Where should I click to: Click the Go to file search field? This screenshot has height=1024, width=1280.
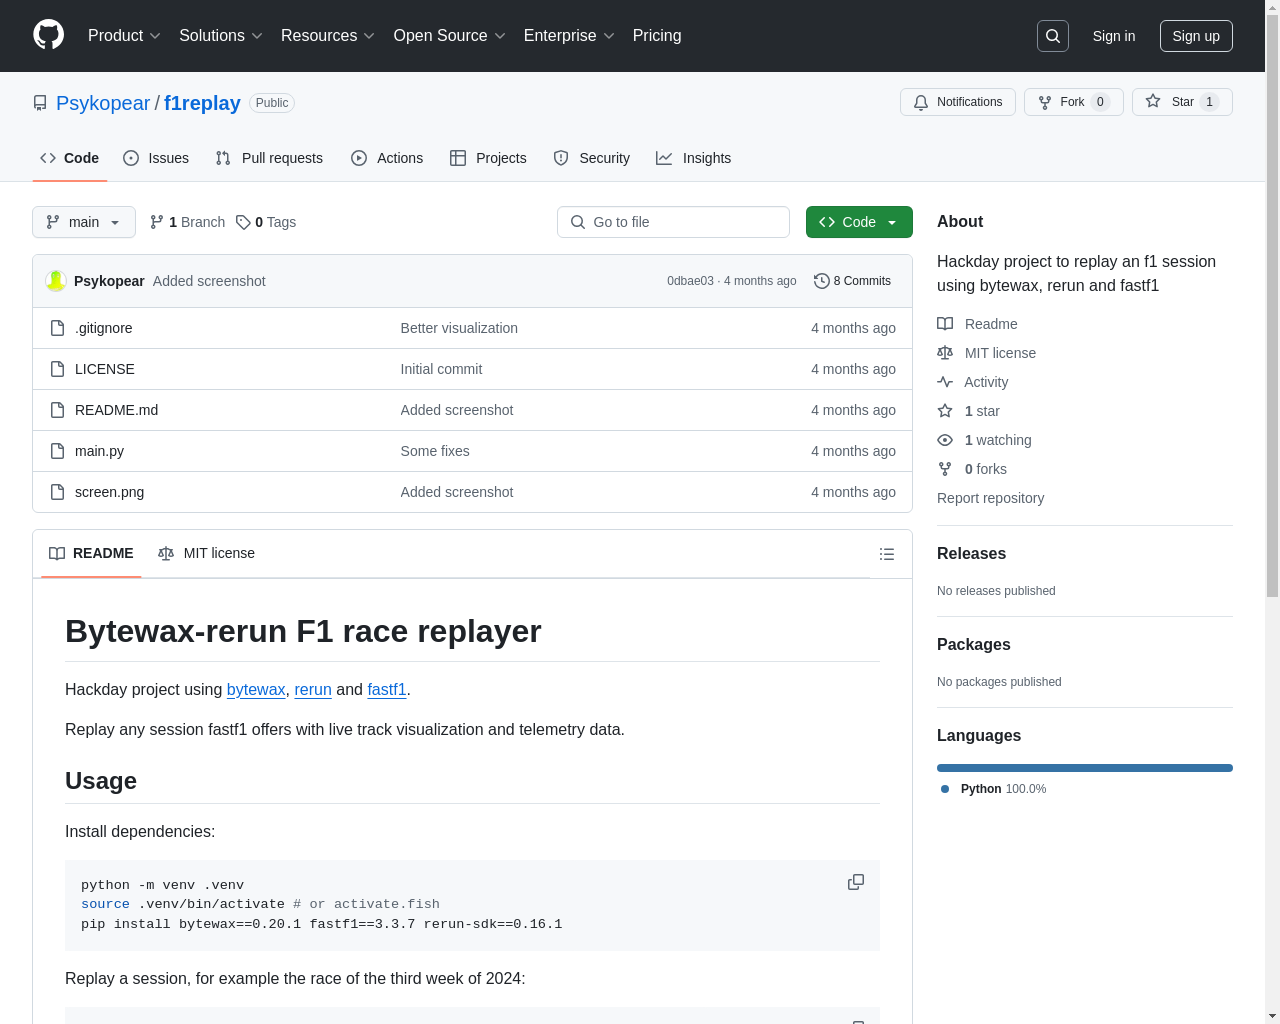(673, 222)
